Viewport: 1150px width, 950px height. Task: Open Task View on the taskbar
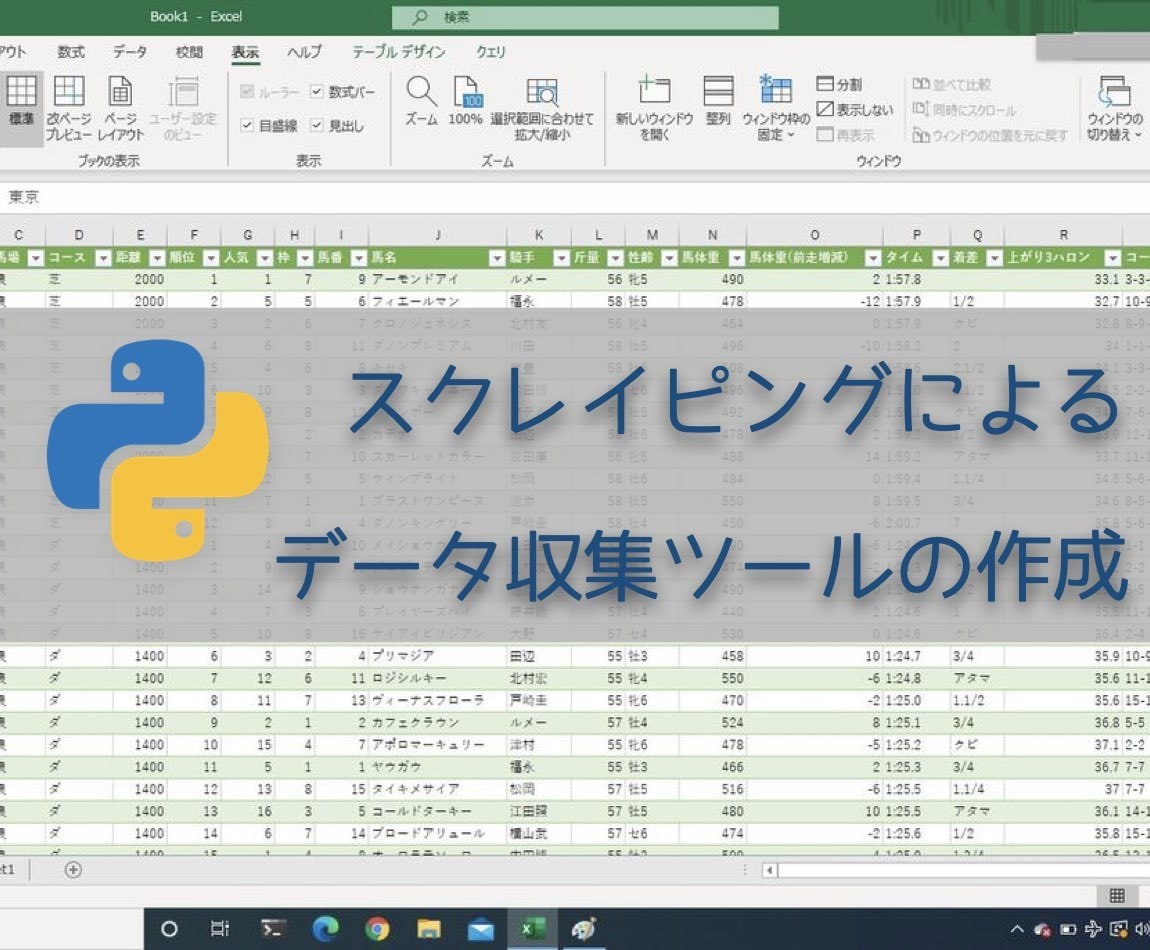point(220,929)
